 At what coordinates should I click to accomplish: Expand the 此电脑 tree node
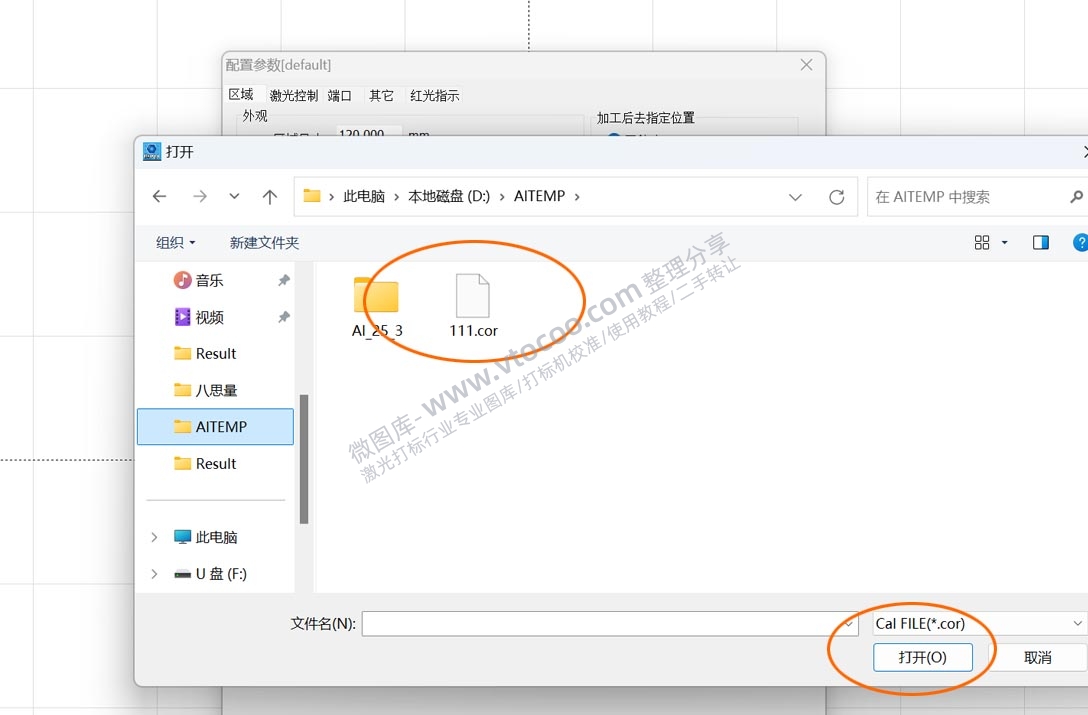(152, 537)
